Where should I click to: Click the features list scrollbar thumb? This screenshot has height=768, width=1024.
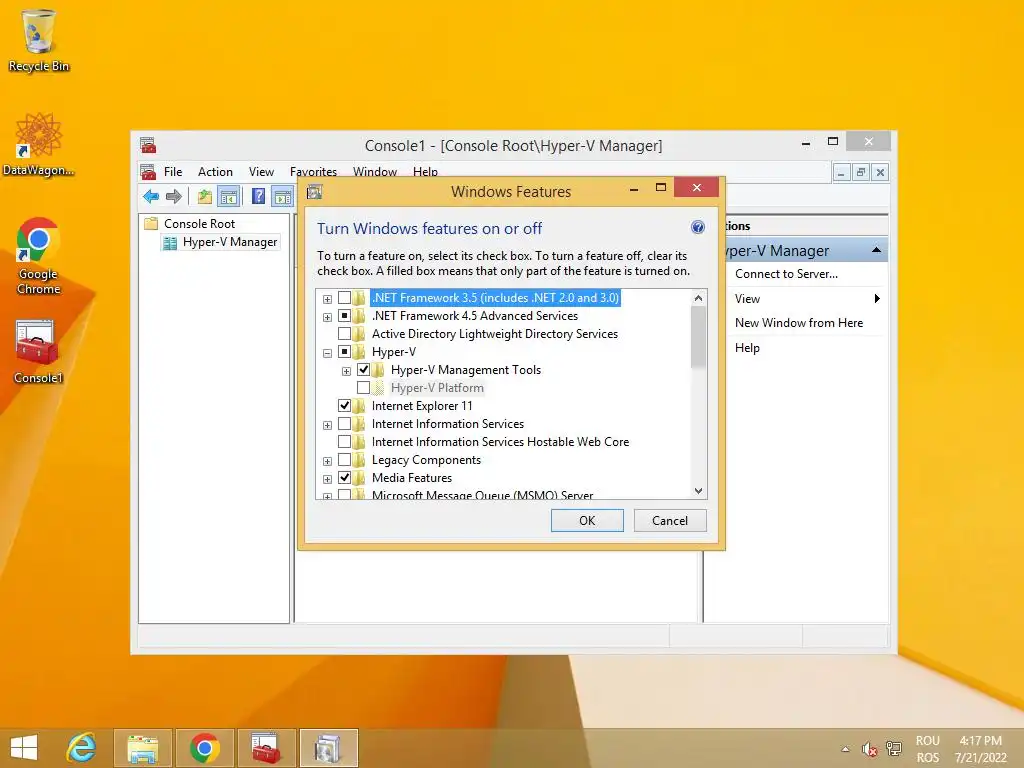click(698, 337)
